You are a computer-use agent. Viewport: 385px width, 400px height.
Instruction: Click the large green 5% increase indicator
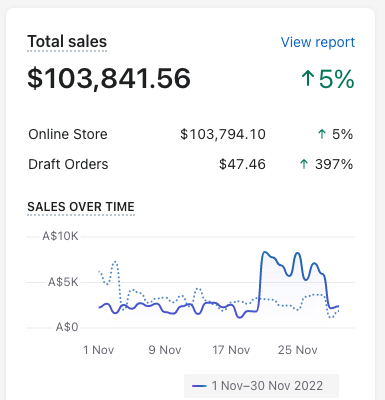pos(327,79)
